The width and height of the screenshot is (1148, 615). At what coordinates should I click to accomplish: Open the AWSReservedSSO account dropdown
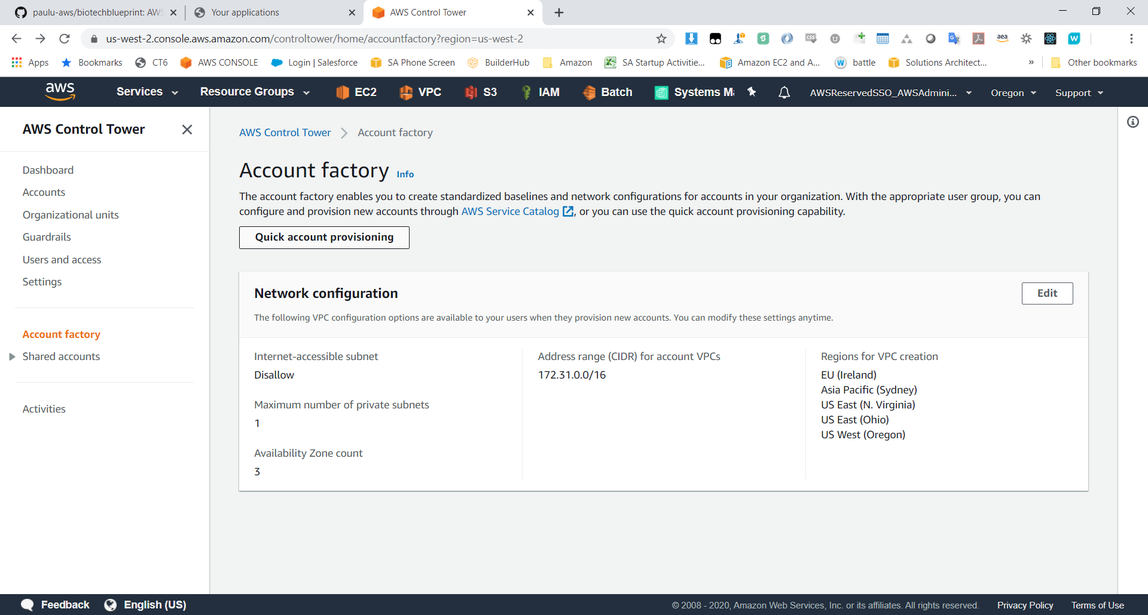(x=890, y=93)
